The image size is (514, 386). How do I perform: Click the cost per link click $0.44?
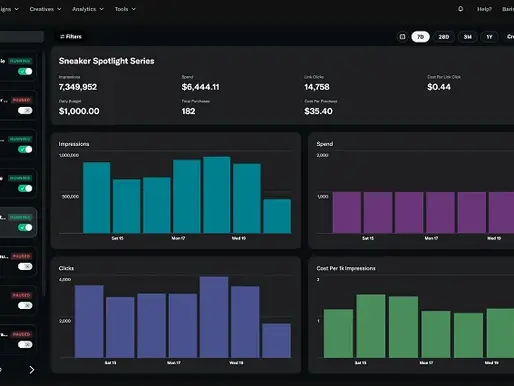[439, 87]
